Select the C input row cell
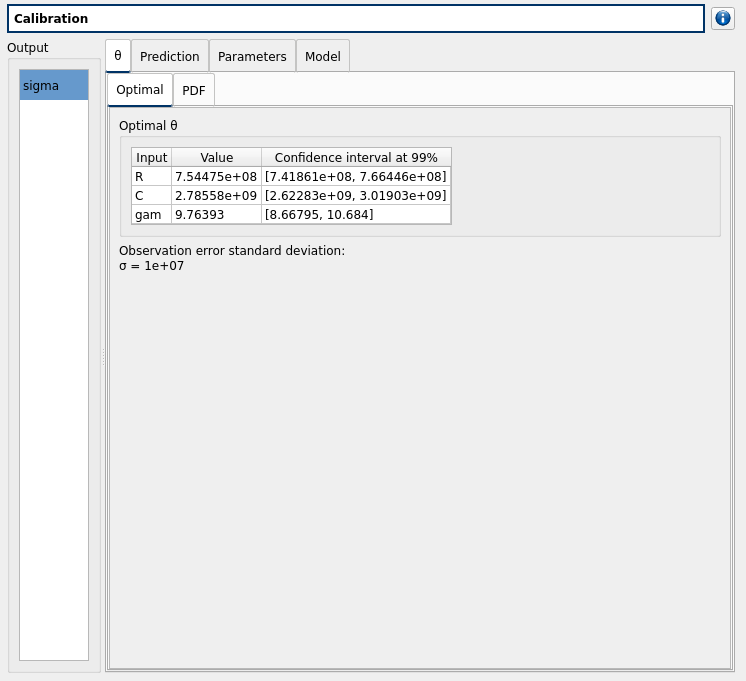 click(151, 196)
